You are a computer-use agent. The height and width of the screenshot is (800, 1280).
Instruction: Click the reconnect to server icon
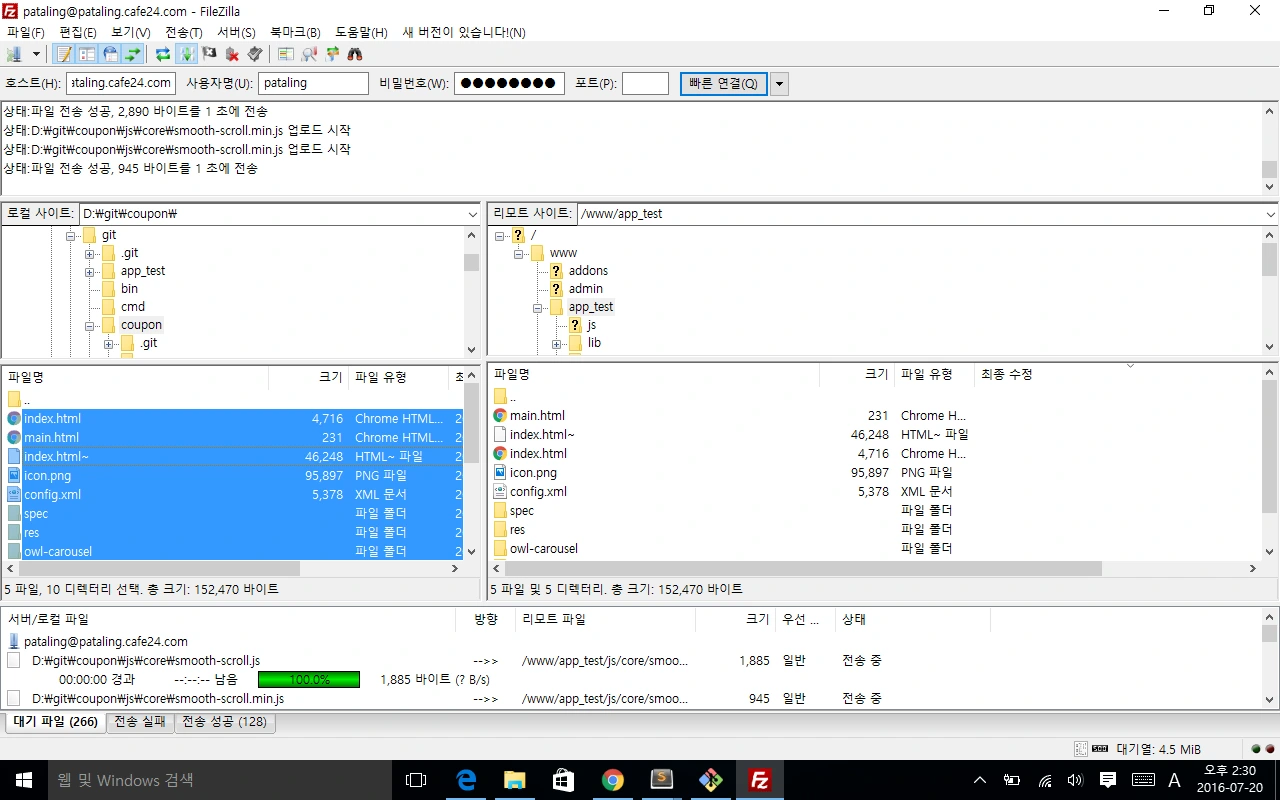click(x=254, y=54)
